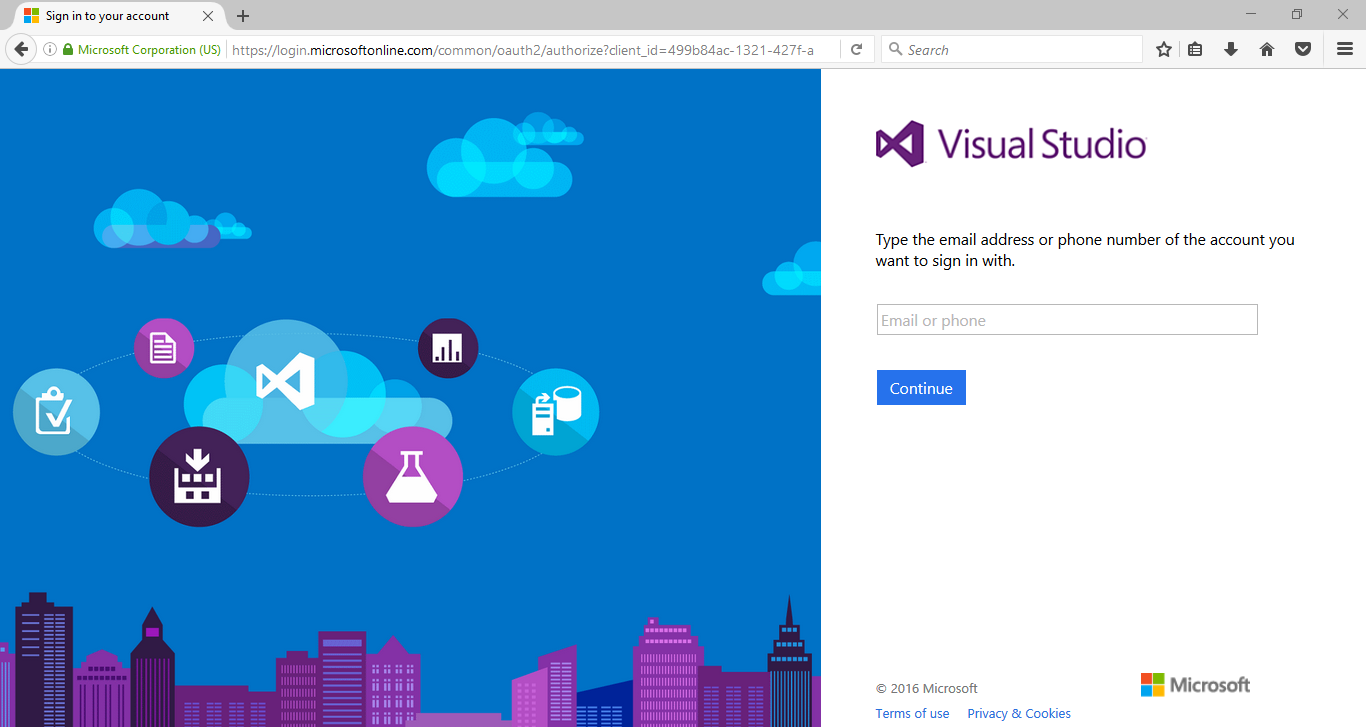This screenshot has height=727, width=1366.
Task: Open the Privacy & Cookies link
Action: coord(1019,713)
